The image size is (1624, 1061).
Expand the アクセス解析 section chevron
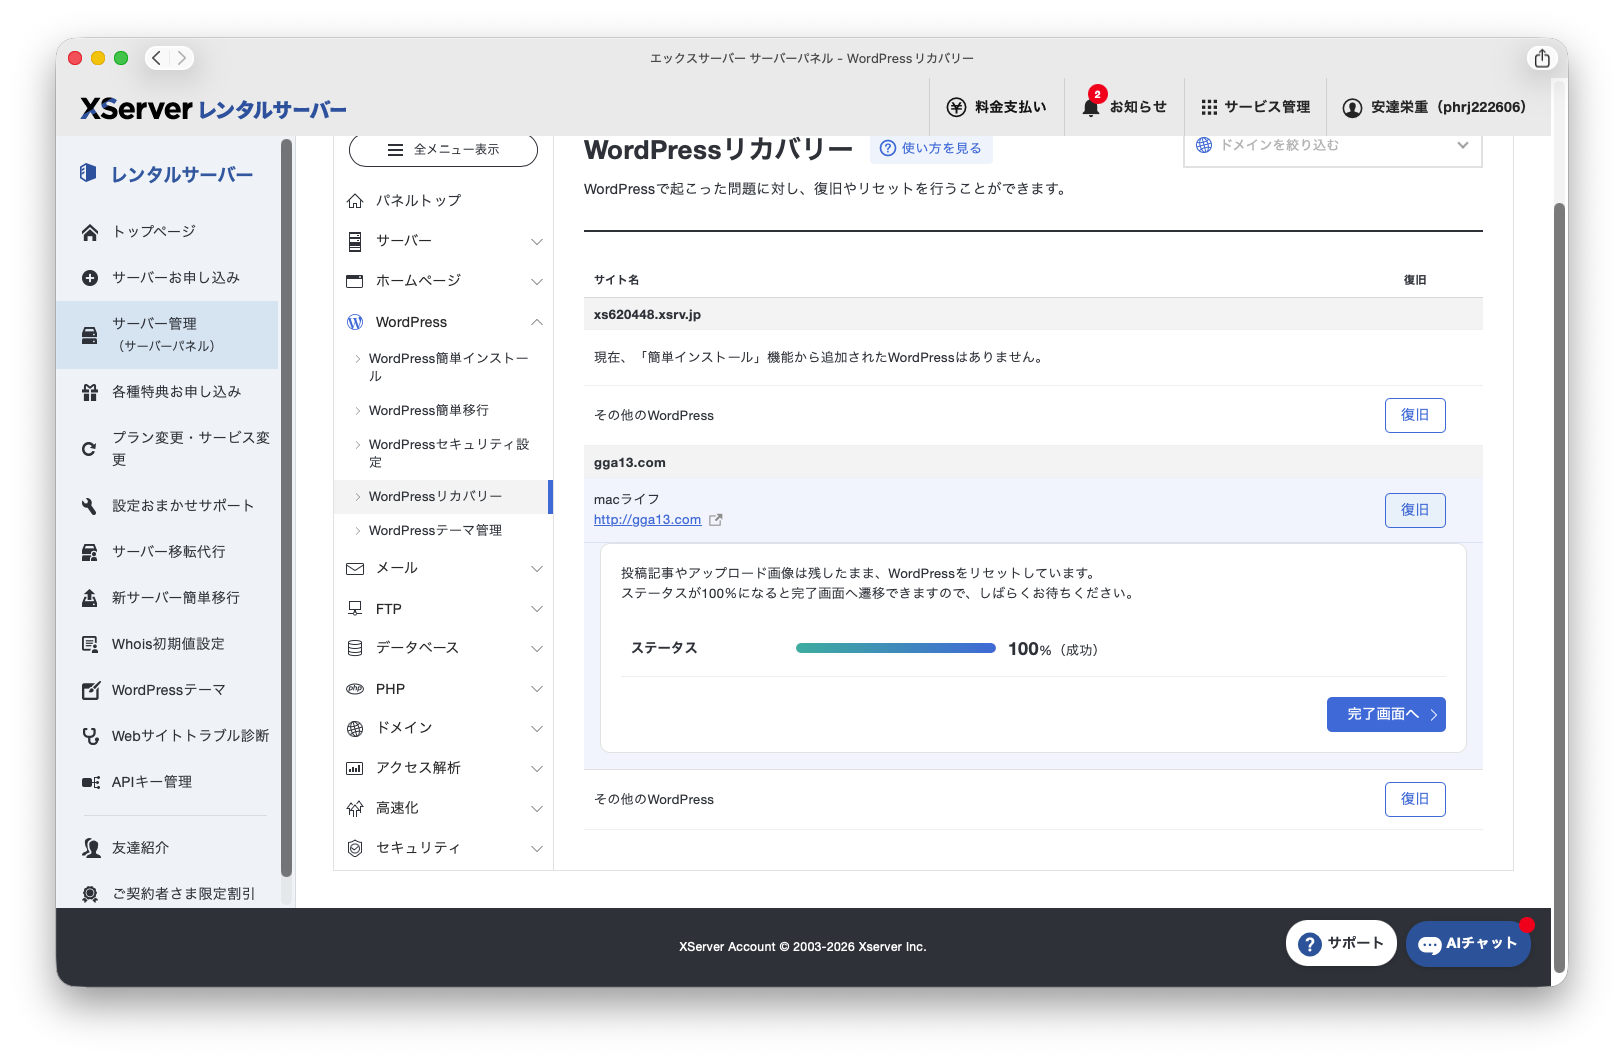[537, 769]
